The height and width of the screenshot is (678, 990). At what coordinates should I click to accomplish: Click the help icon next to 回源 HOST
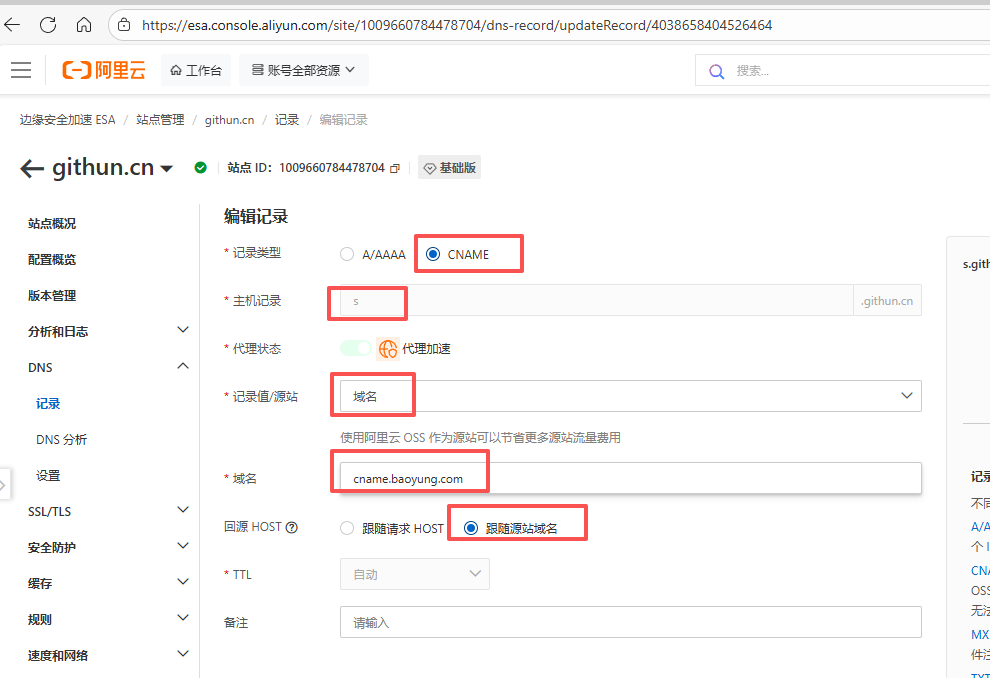click(292, 528)
